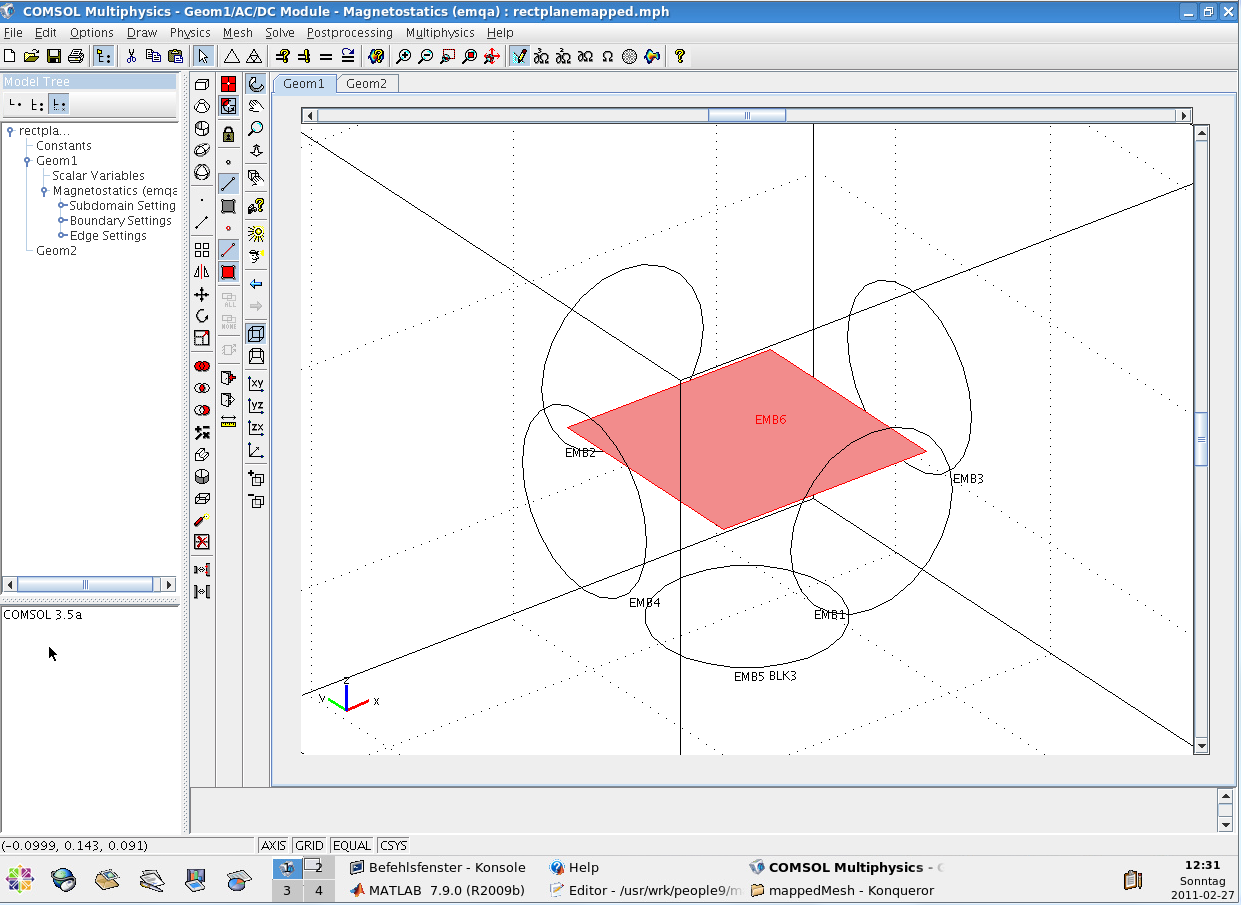The width and height of the screenshot is (1241, 905).
Task: Collapse the Magnetostatics (emqa) node
Action: point(44,191)
